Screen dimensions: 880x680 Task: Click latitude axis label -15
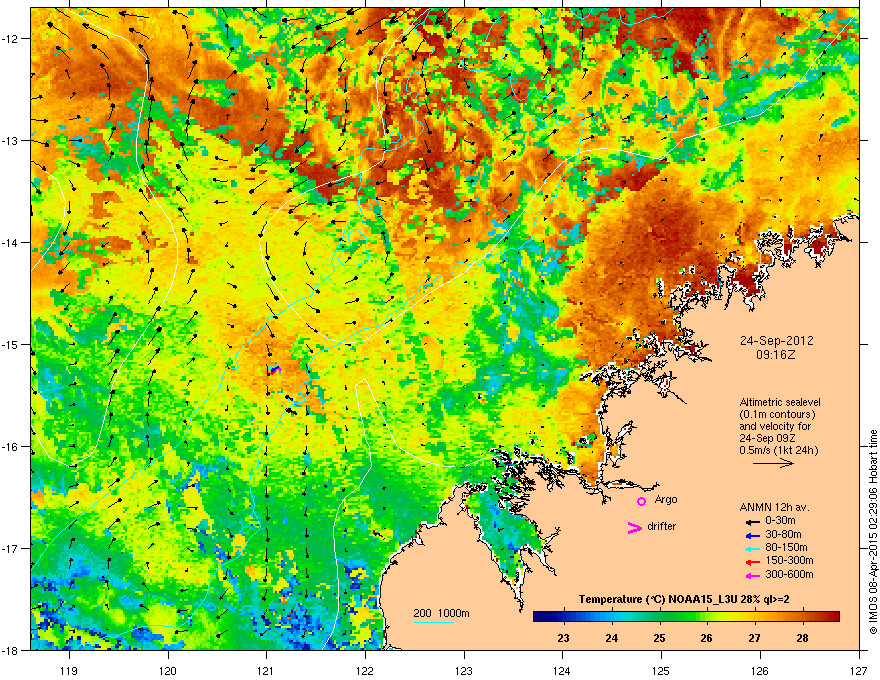pyautogui.click(x=11, y=344)
